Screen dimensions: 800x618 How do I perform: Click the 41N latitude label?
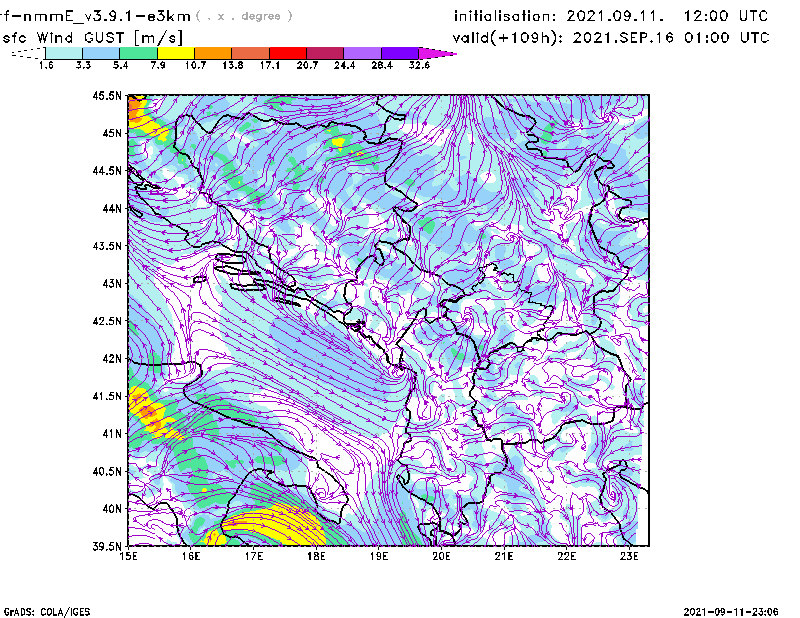[x=112, y=434]
